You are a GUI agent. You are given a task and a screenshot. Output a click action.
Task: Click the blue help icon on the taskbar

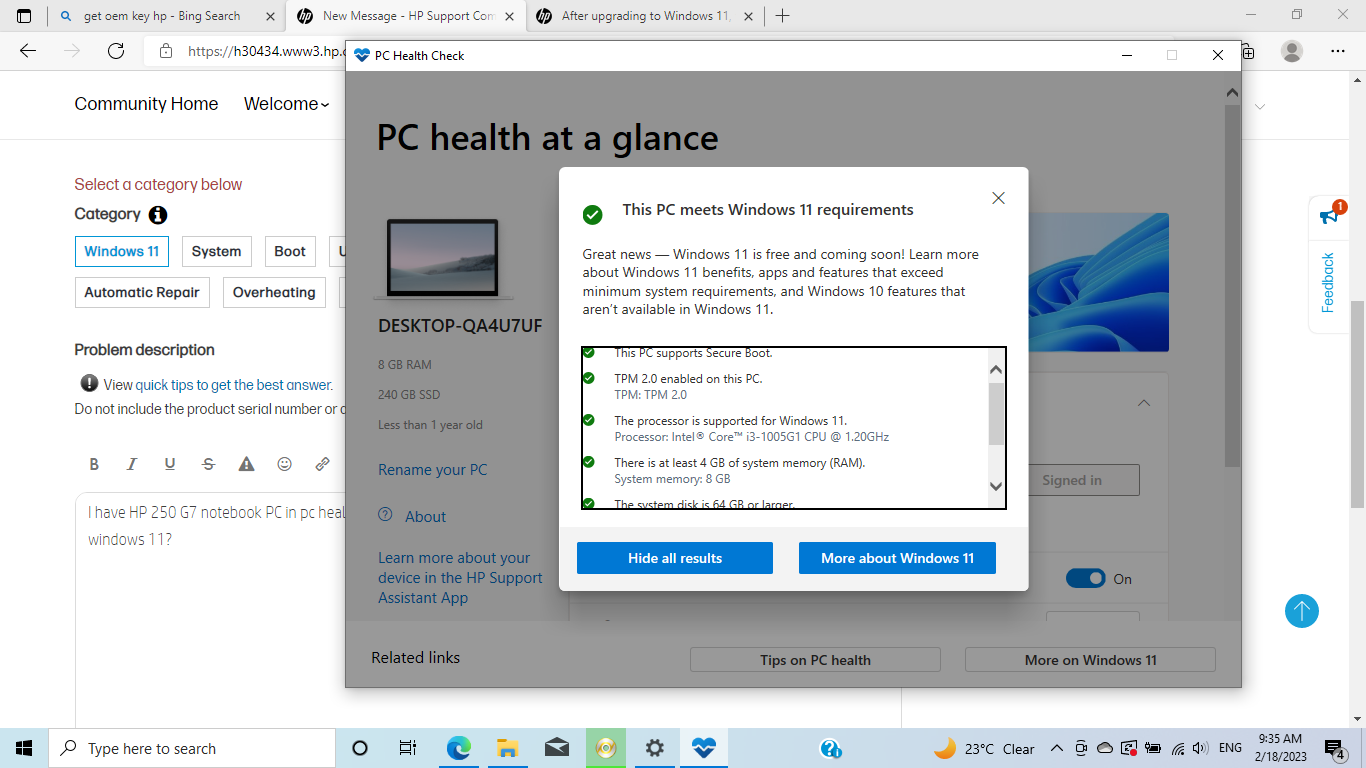pyautogui.click(x=830, y=748)
